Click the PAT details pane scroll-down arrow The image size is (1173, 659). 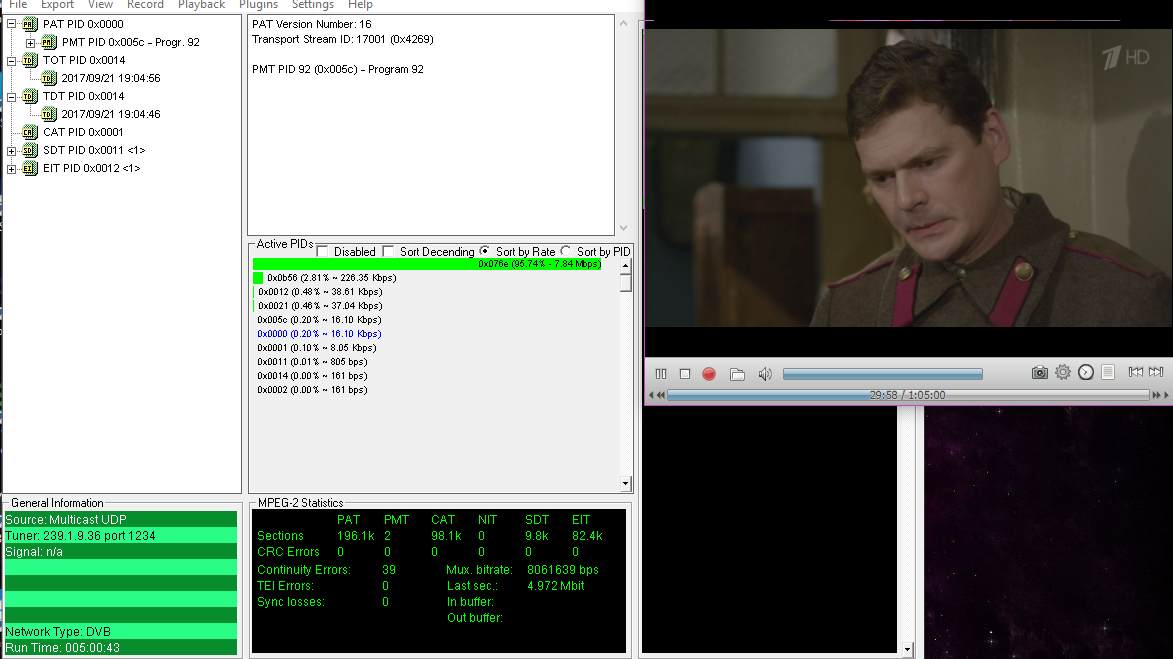pyautogui.click(x=623, y=227)
